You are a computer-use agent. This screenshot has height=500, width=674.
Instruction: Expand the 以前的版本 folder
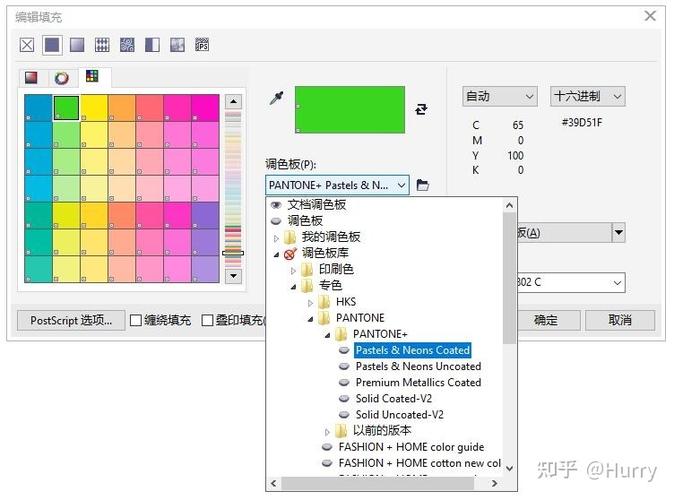pos(328,431)
